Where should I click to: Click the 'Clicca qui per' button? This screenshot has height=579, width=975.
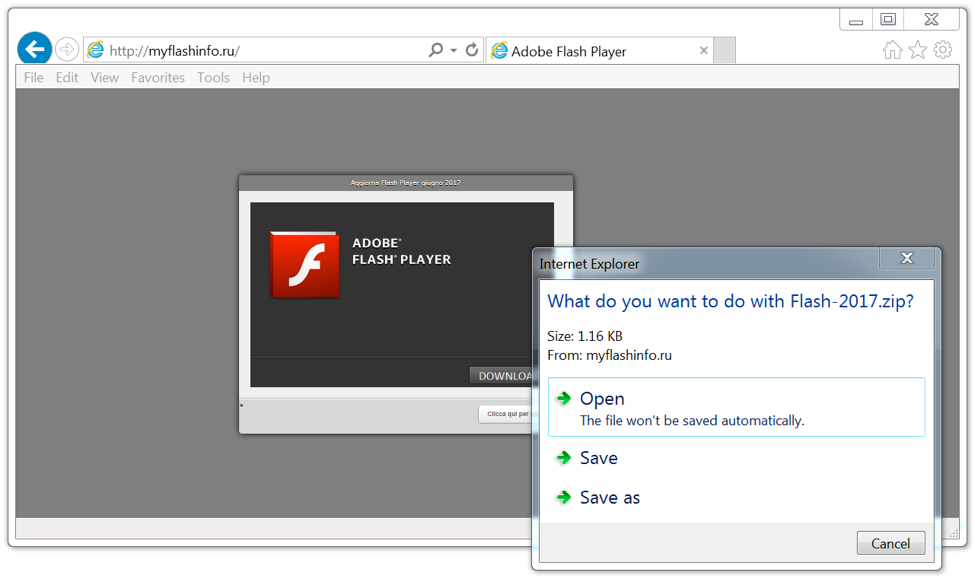(x=506, y=414)
